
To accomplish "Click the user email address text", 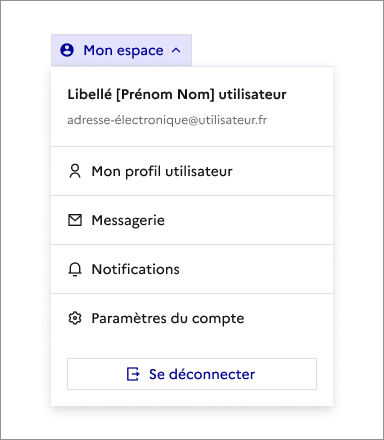I will pyautogui.click(x=167, y=120).
